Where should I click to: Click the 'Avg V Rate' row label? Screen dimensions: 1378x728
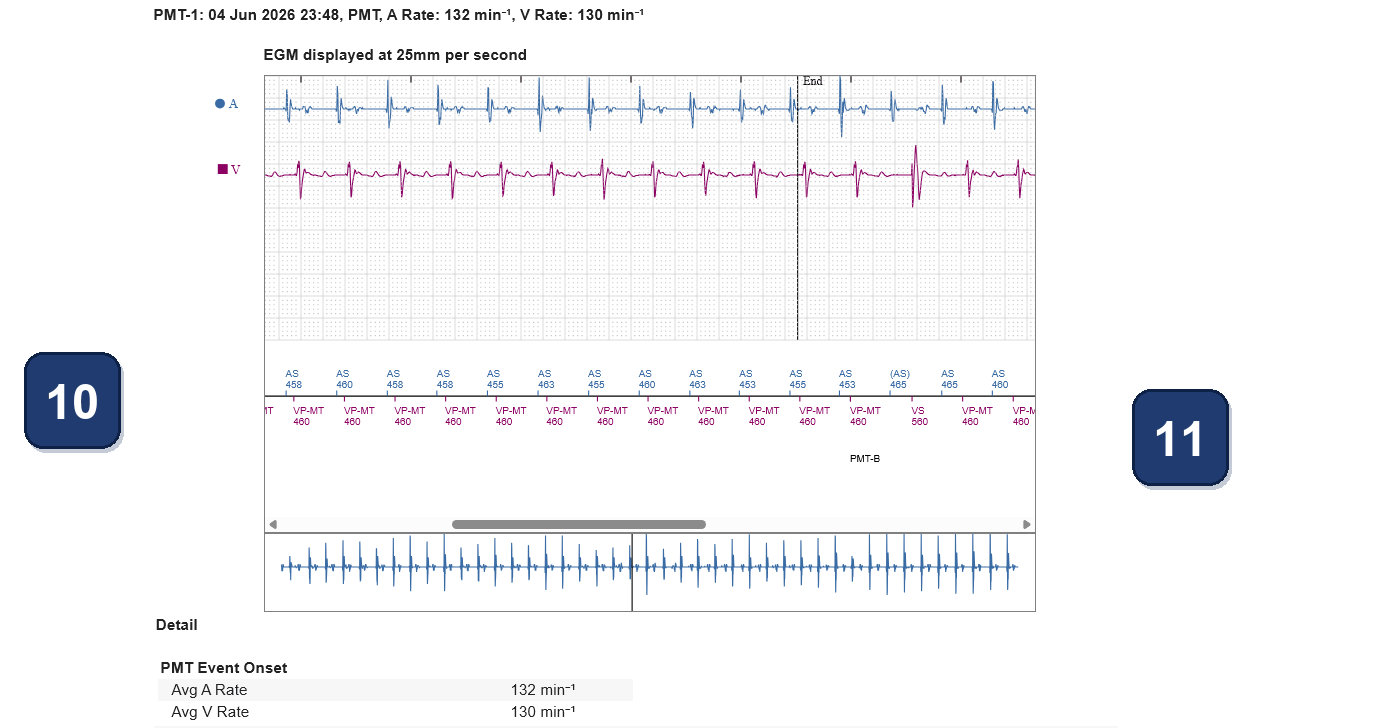pyautogui.click(x=210, y=712)
